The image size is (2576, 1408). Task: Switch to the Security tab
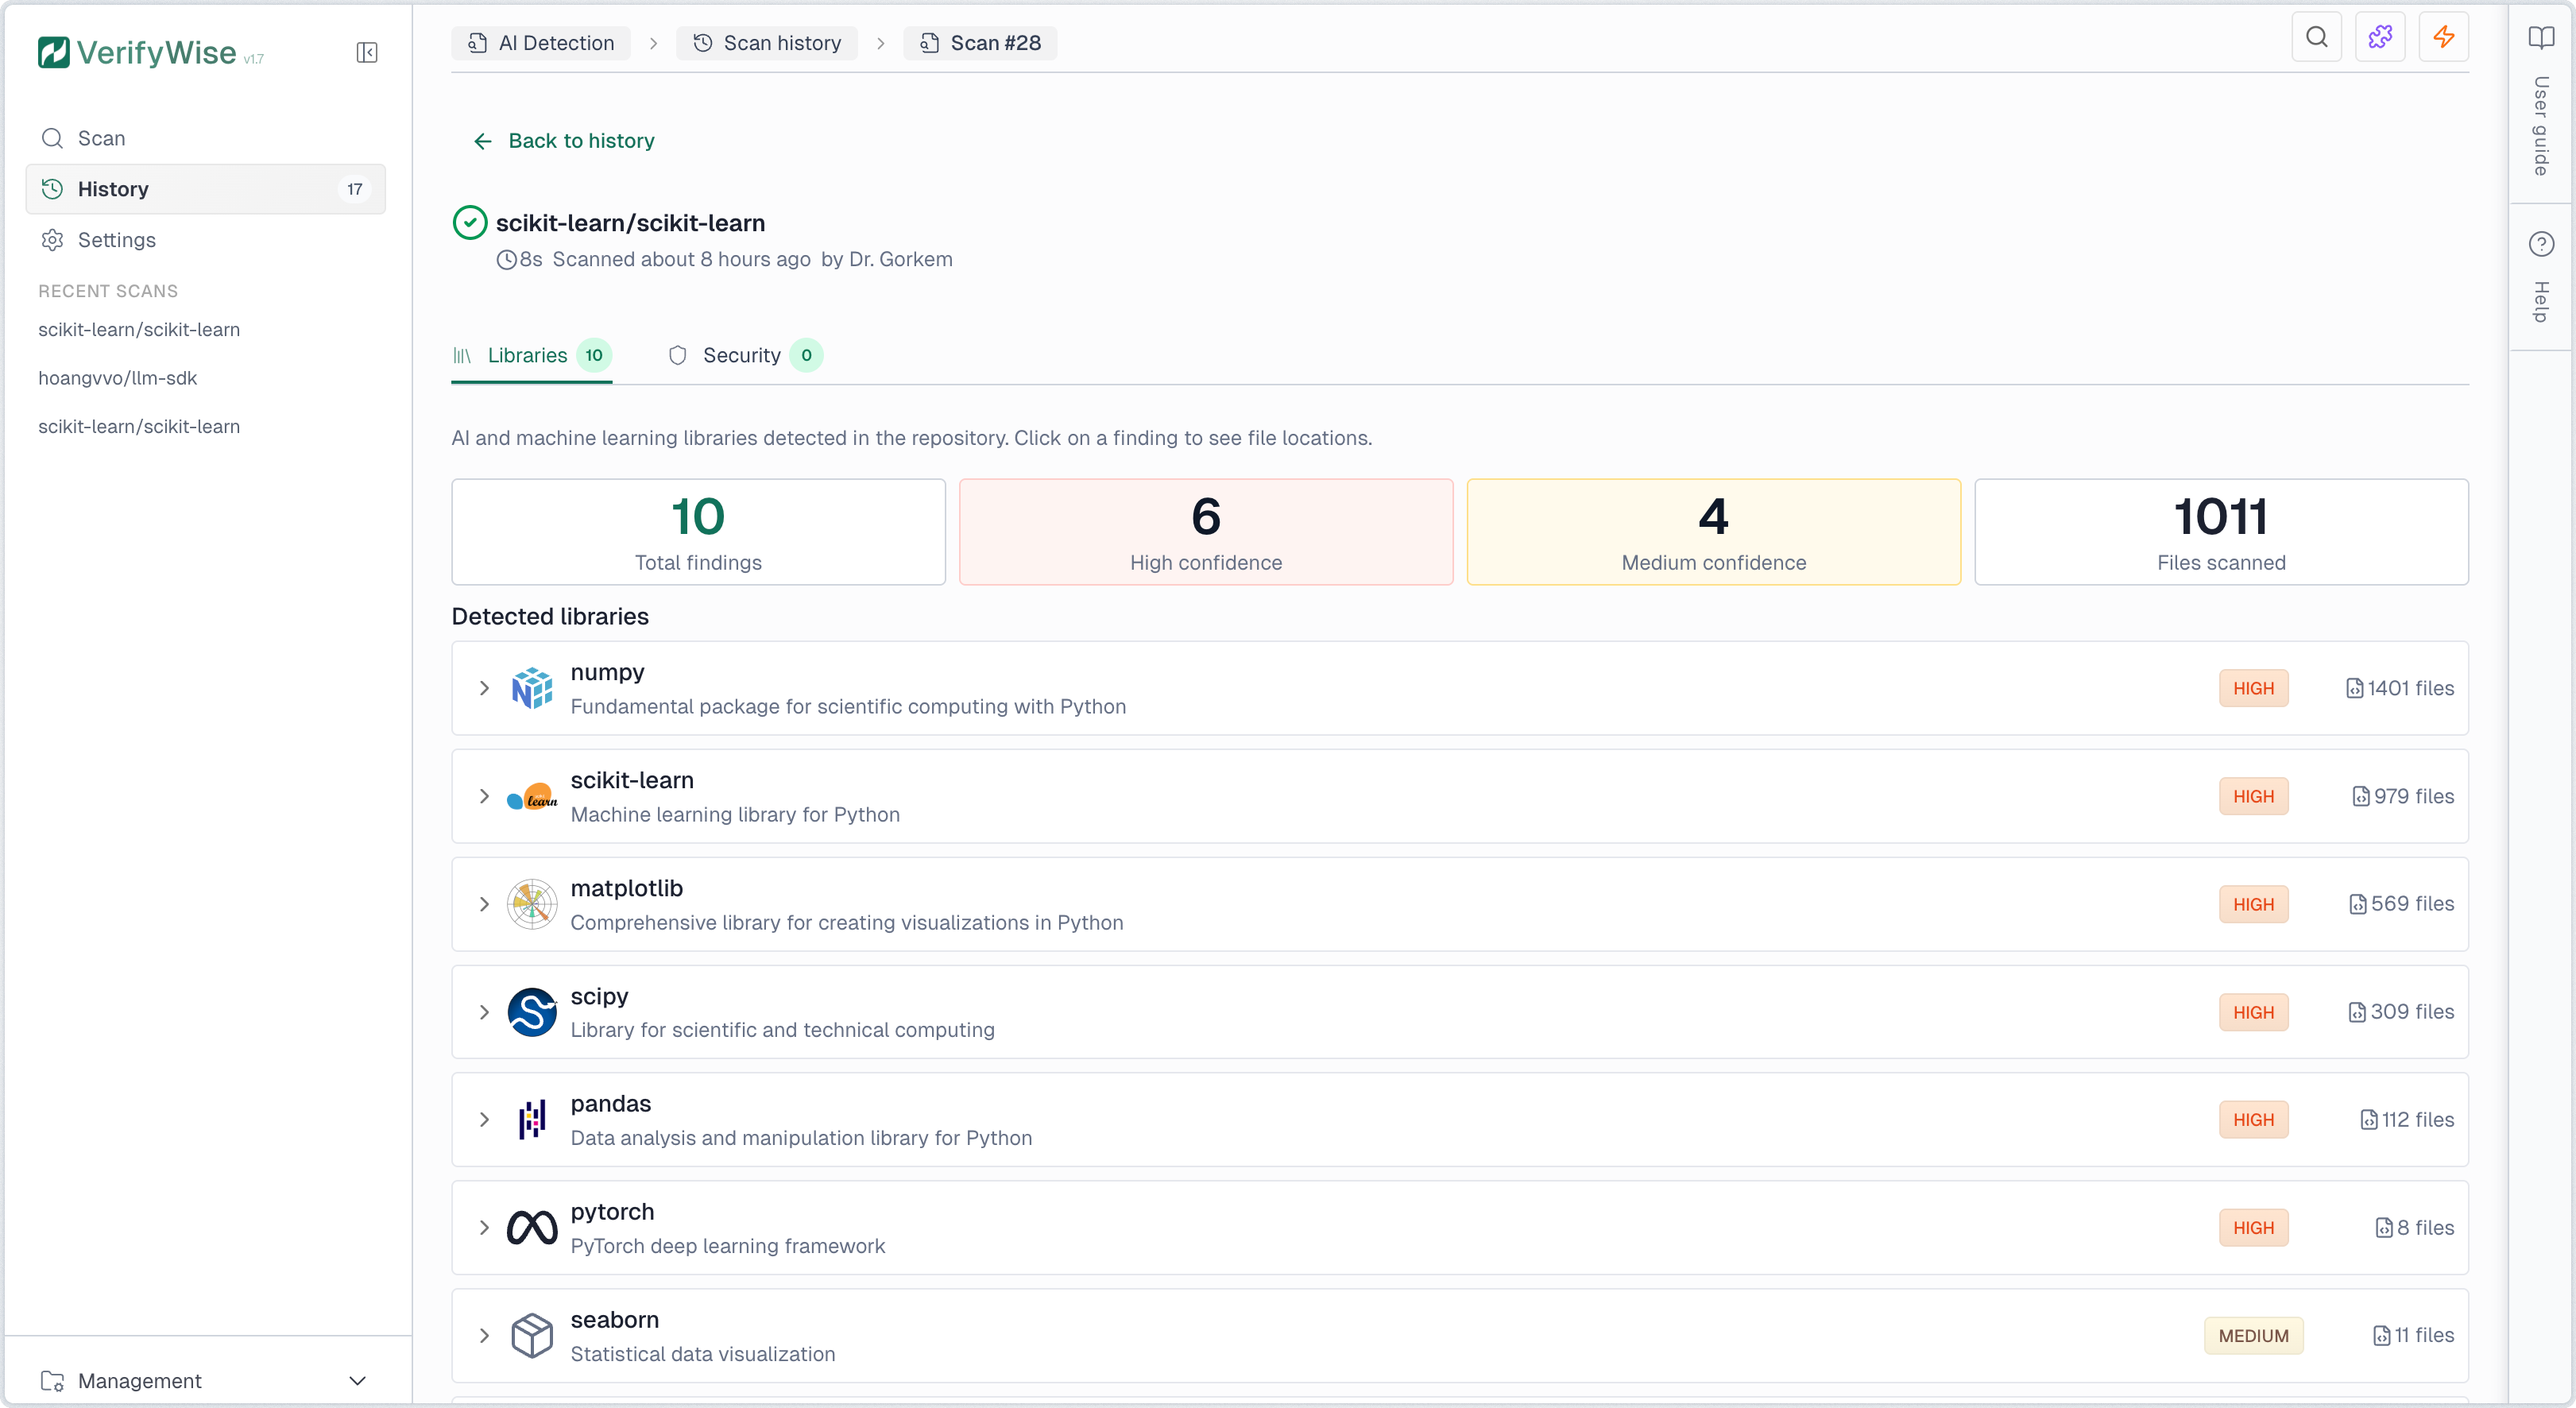pos(744,355)
